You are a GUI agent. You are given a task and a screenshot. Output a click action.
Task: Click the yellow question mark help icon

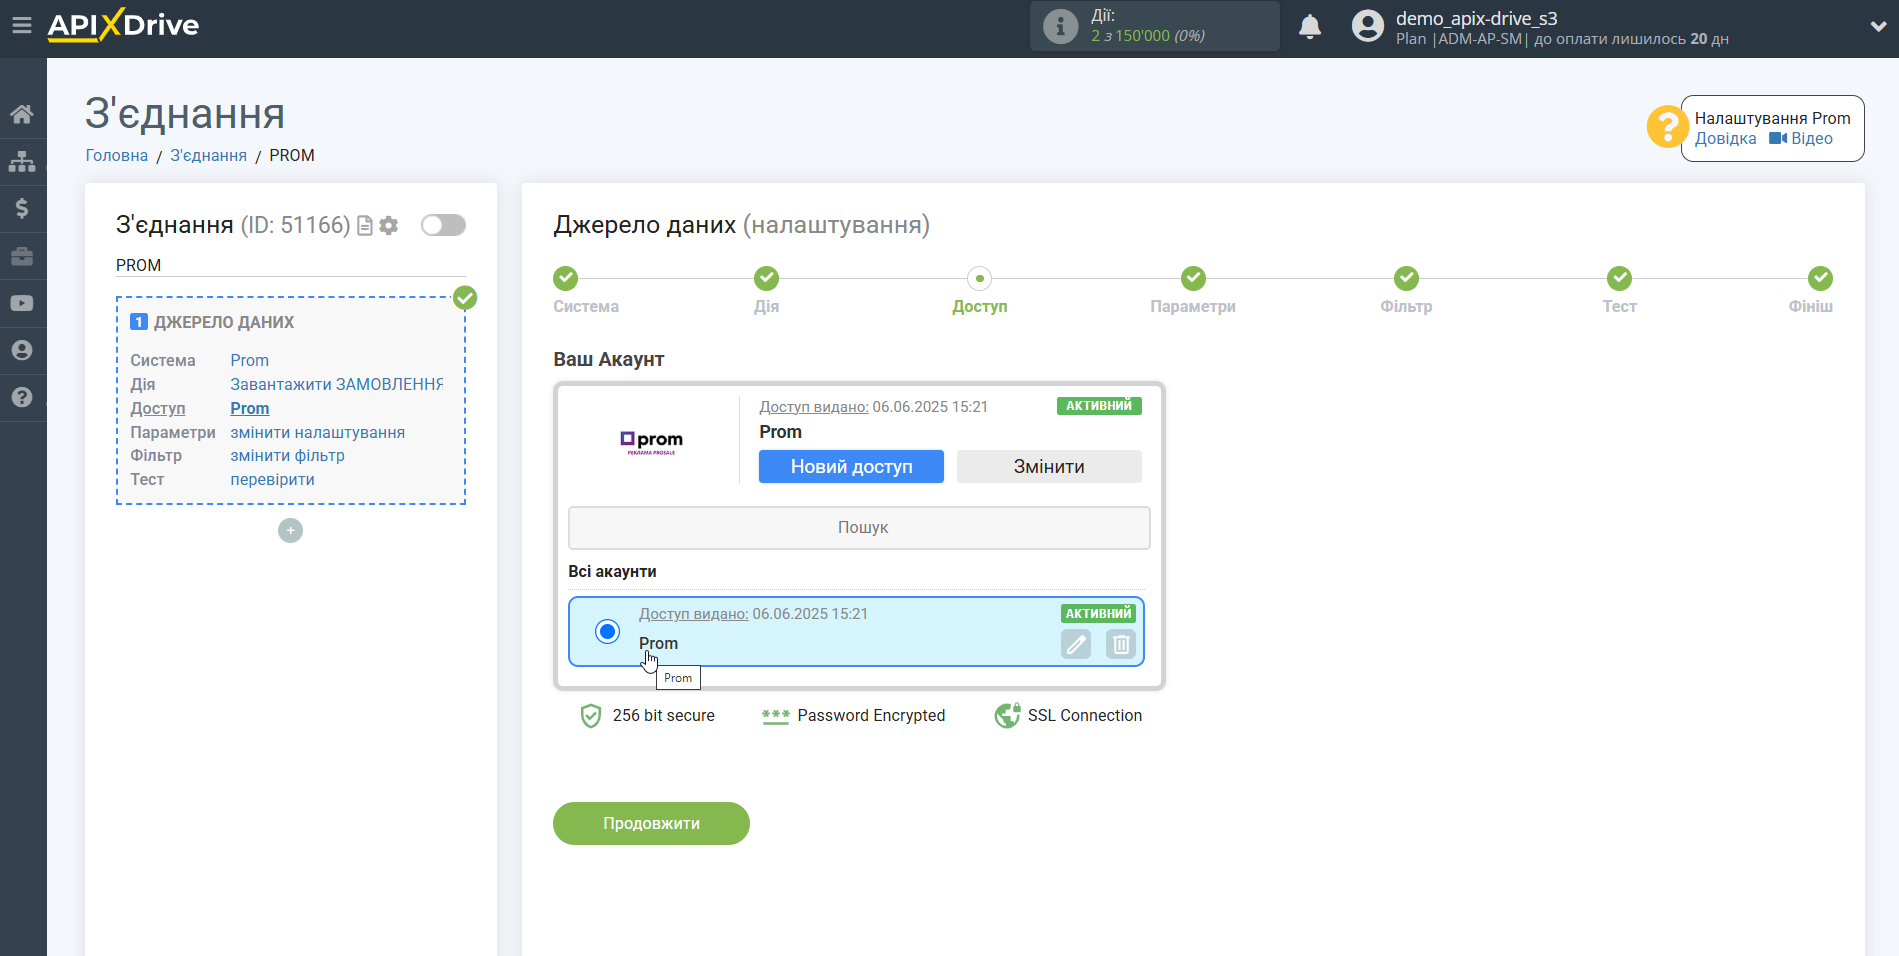(1667, 127)
